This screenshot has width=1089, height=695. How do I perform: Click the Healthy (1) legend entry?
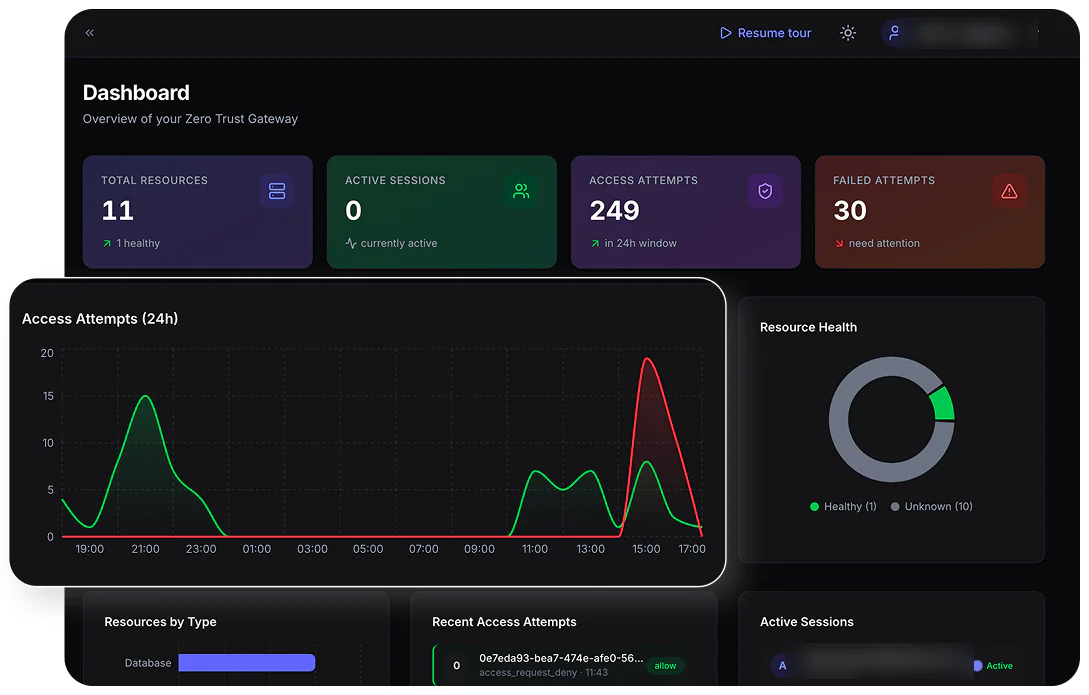(x=843, y=507)
